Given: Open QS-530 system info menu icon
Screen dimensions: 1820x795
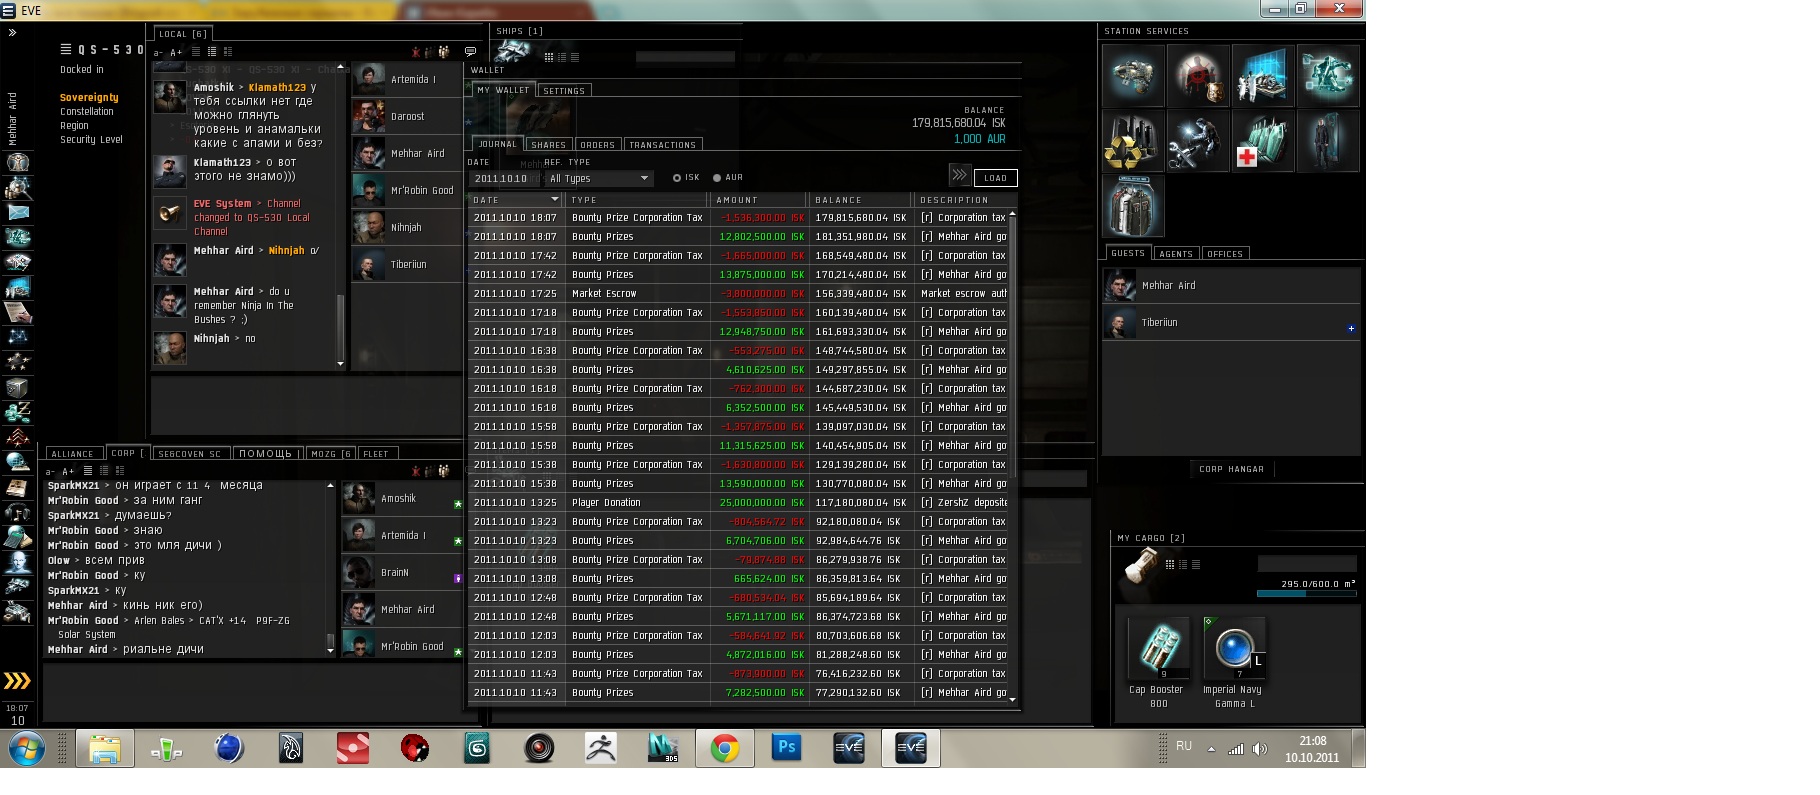Looking at the screenshot, I should pos(66,49).
